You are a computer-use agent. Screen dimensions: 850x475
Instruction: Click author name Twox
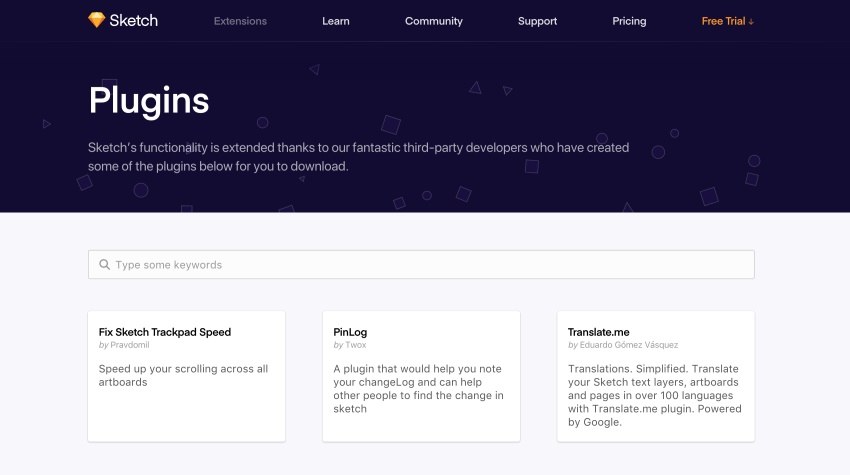pyautogui.click(x=355, y=345)
